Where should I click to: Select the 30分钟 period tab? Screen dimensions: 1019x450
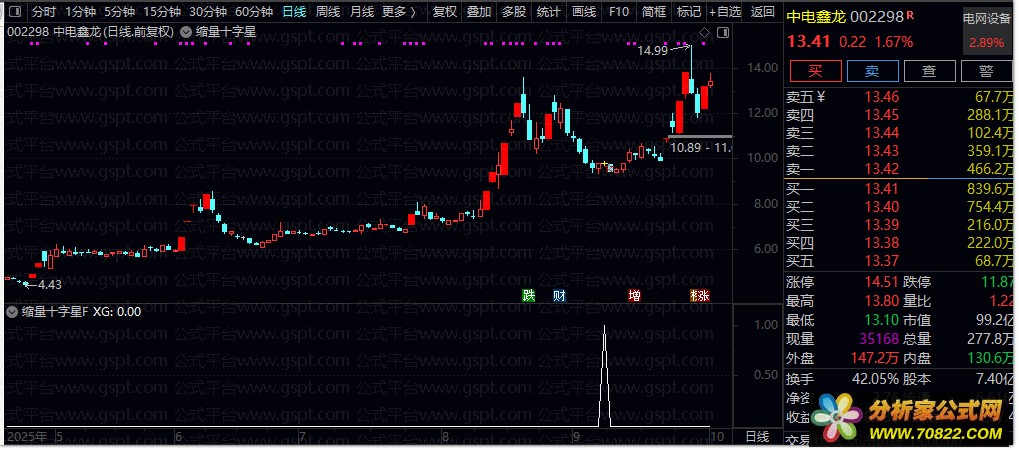click(208, 12)
